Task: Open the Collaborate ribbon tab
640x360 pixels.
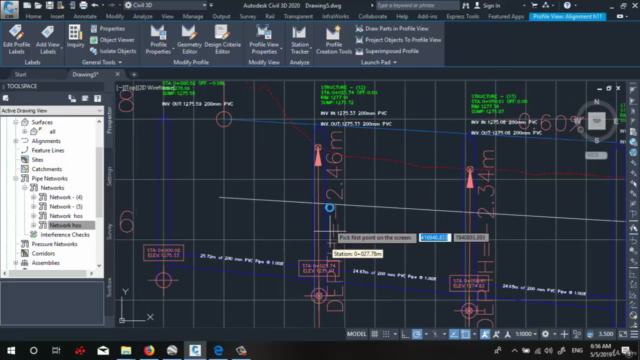Action: [x=373, y=16]
